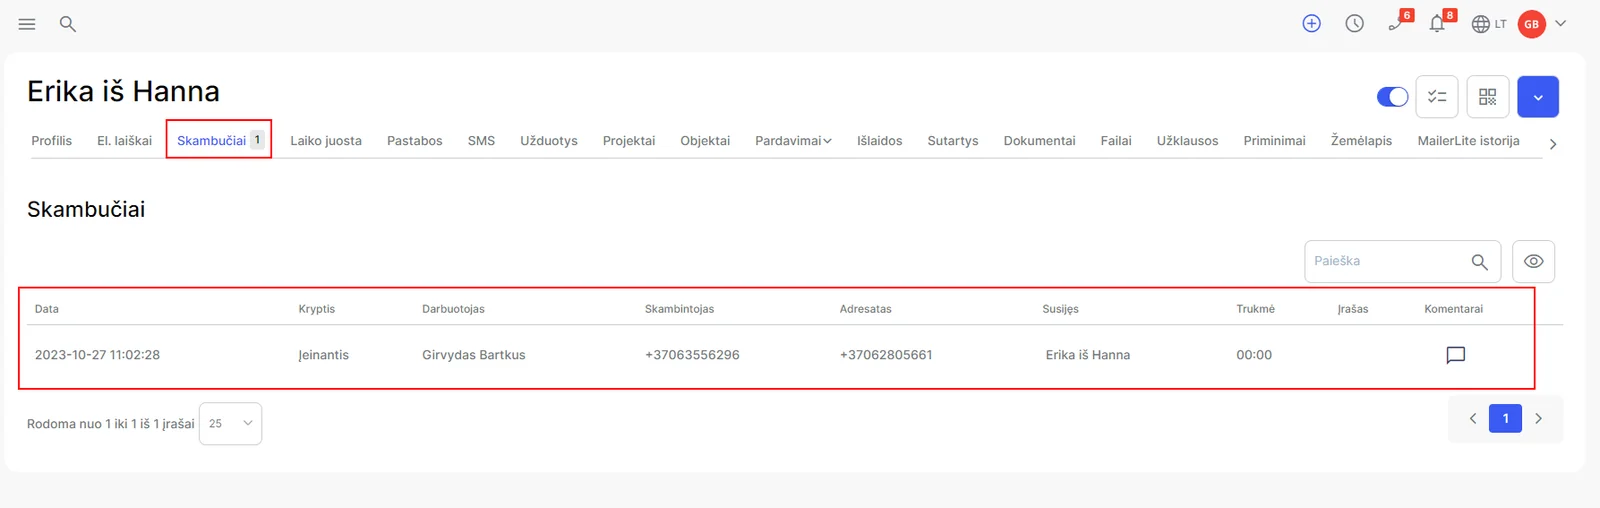The image size is (1600, 508).
Task: Click the Trukmė column header
Action: 1256,309
